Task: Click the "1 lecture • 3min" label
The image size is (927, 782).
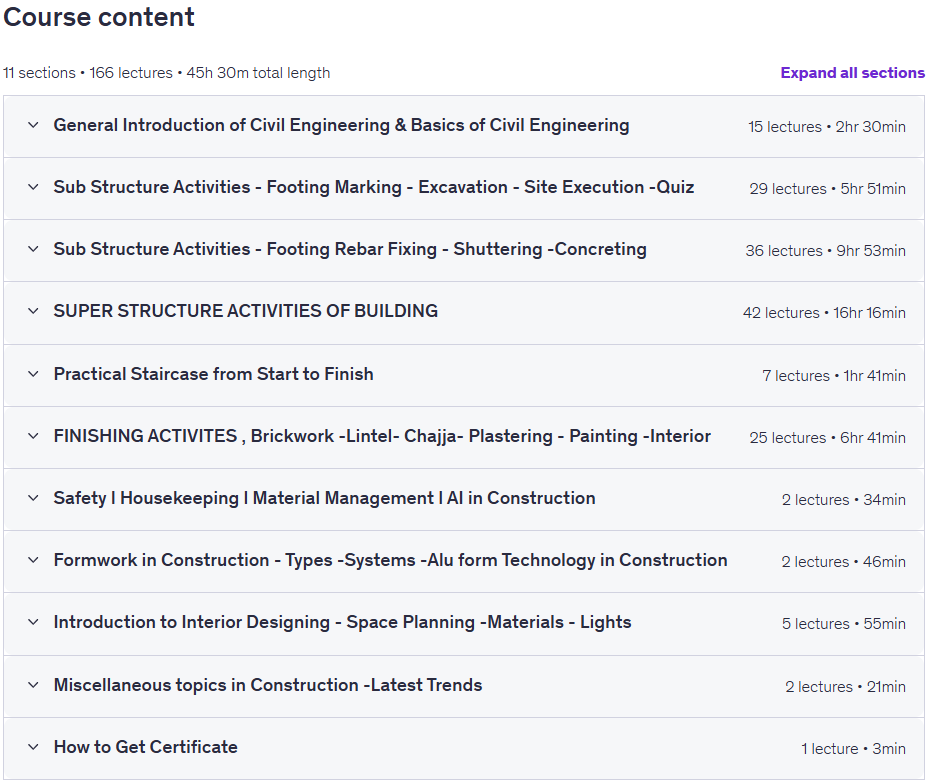Action: (x=853, y=749)
